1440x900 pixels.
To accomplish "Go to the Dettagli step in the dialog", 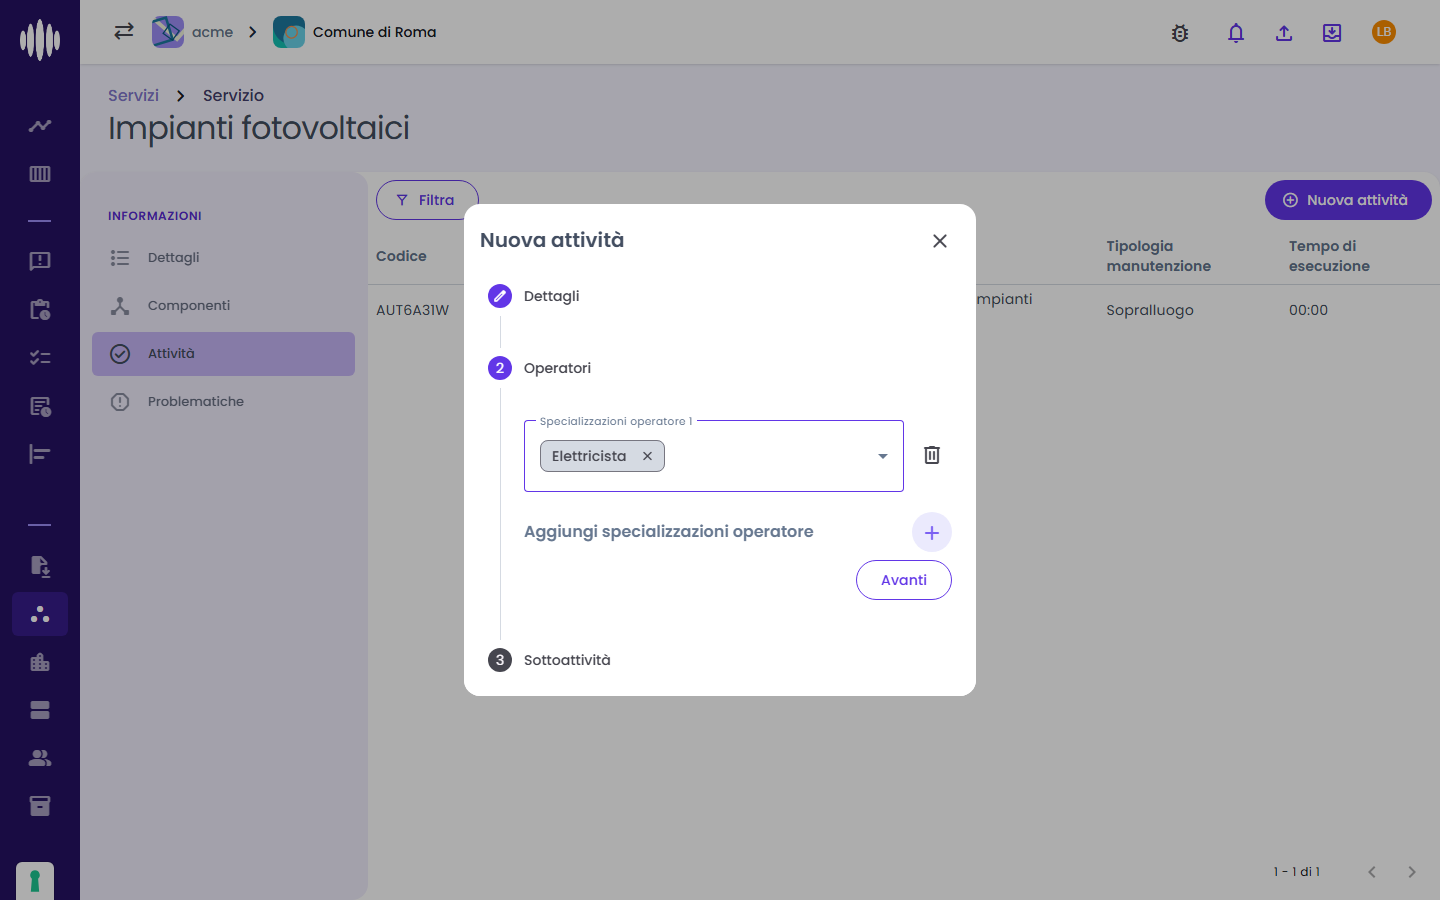I will [x=534, y=296].
